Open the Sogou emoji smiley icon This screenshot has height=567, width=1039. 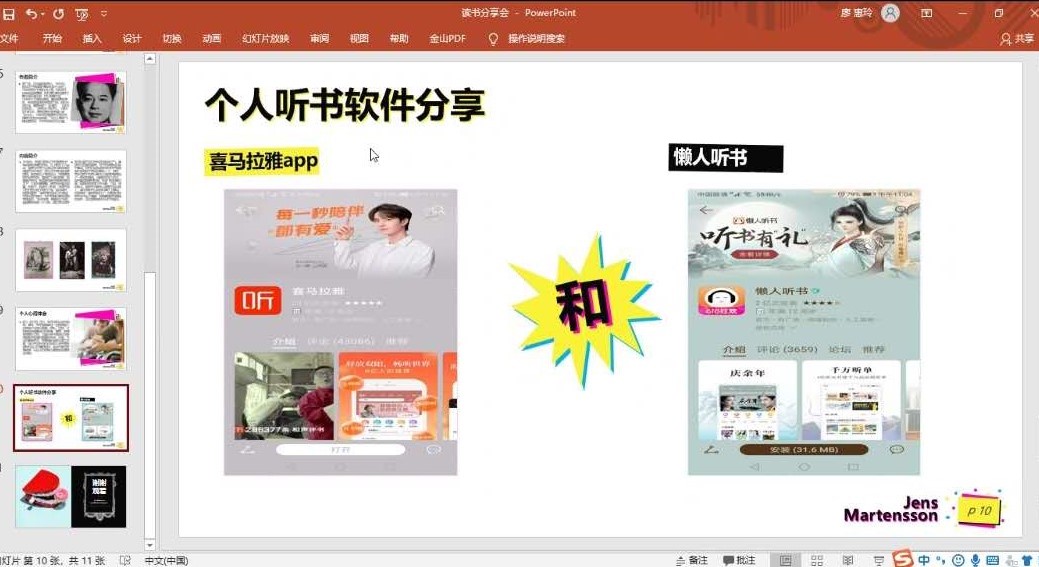point(958,560)
